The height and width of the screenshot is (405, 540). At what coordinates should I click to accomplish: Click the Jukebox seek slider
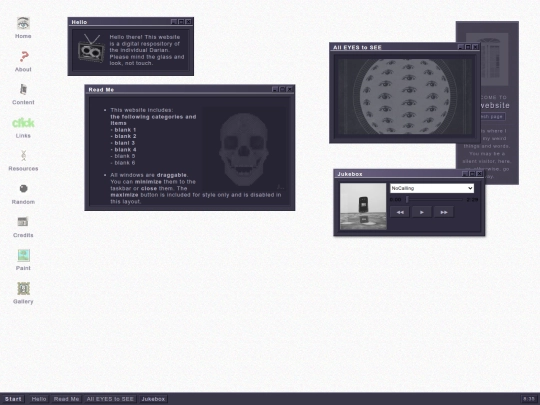coord(434,199)
